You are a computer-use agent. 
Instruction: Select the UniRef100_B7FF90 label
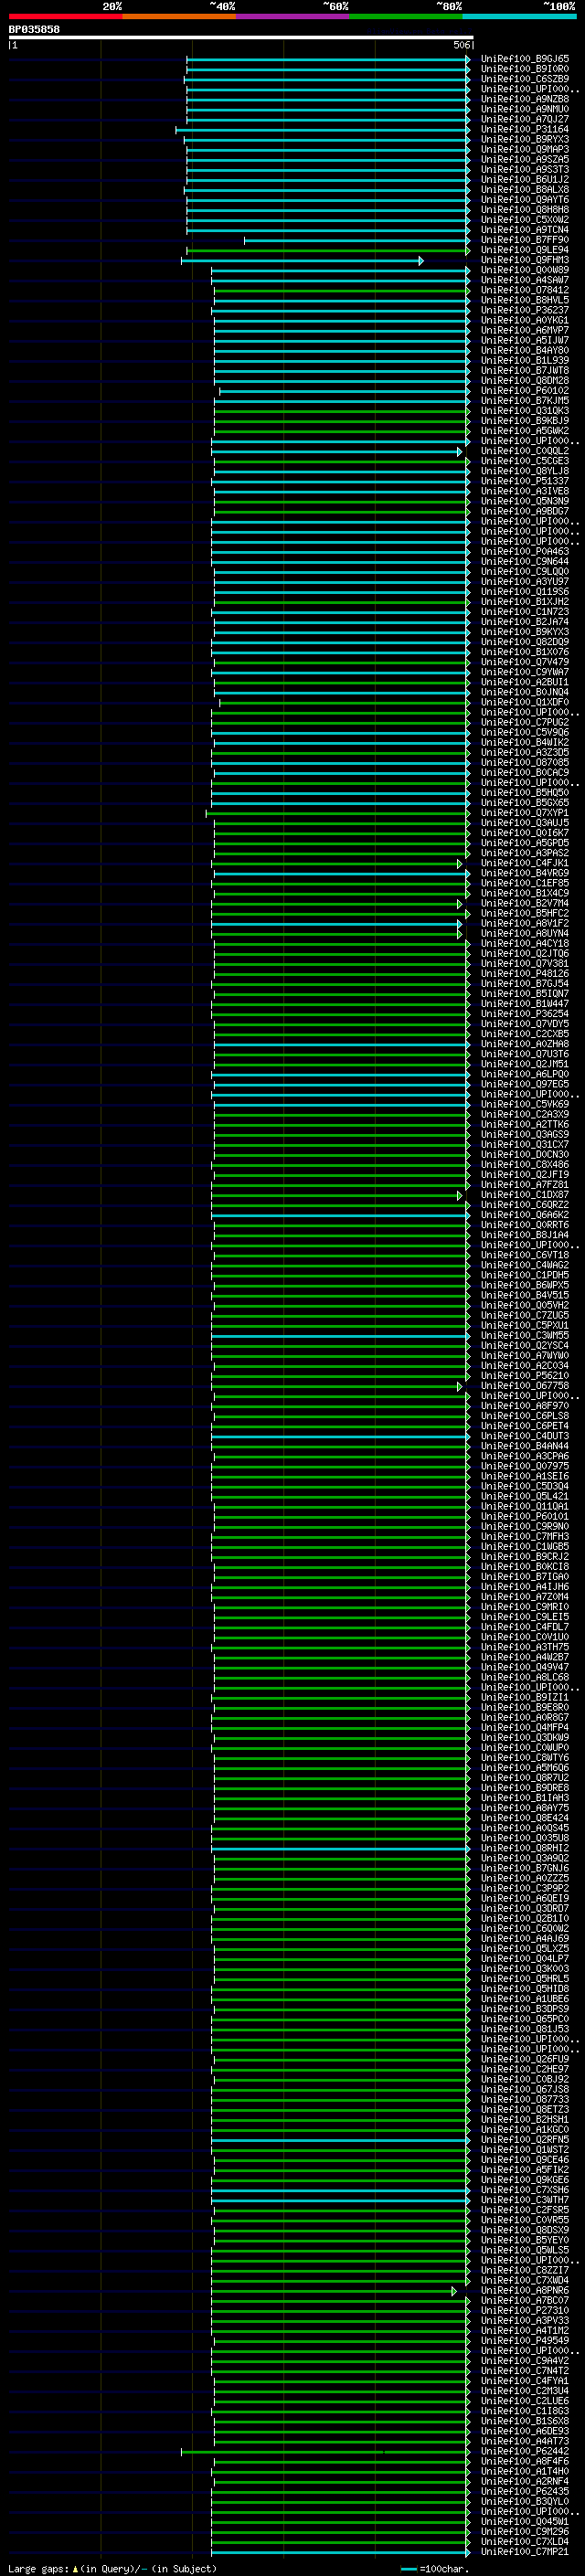click(525, 240)
